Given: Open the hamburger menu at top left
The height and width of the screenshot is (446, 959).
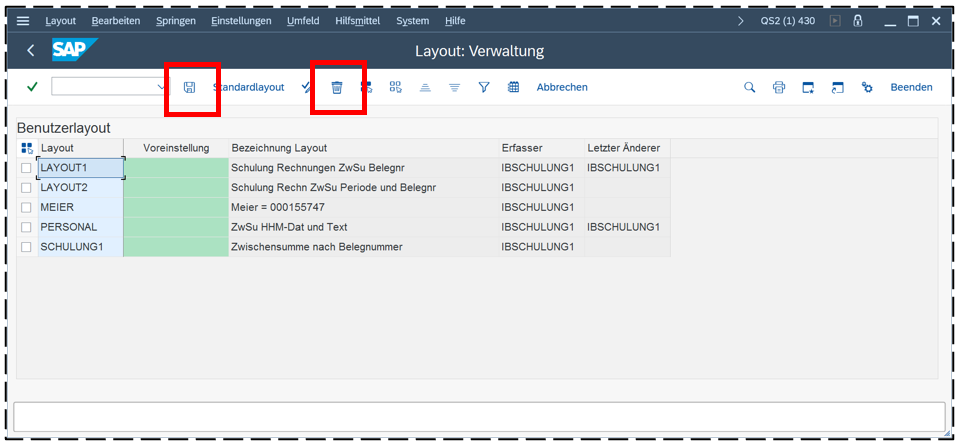Looking at the screenshot, I should click(x=23, y=21).
